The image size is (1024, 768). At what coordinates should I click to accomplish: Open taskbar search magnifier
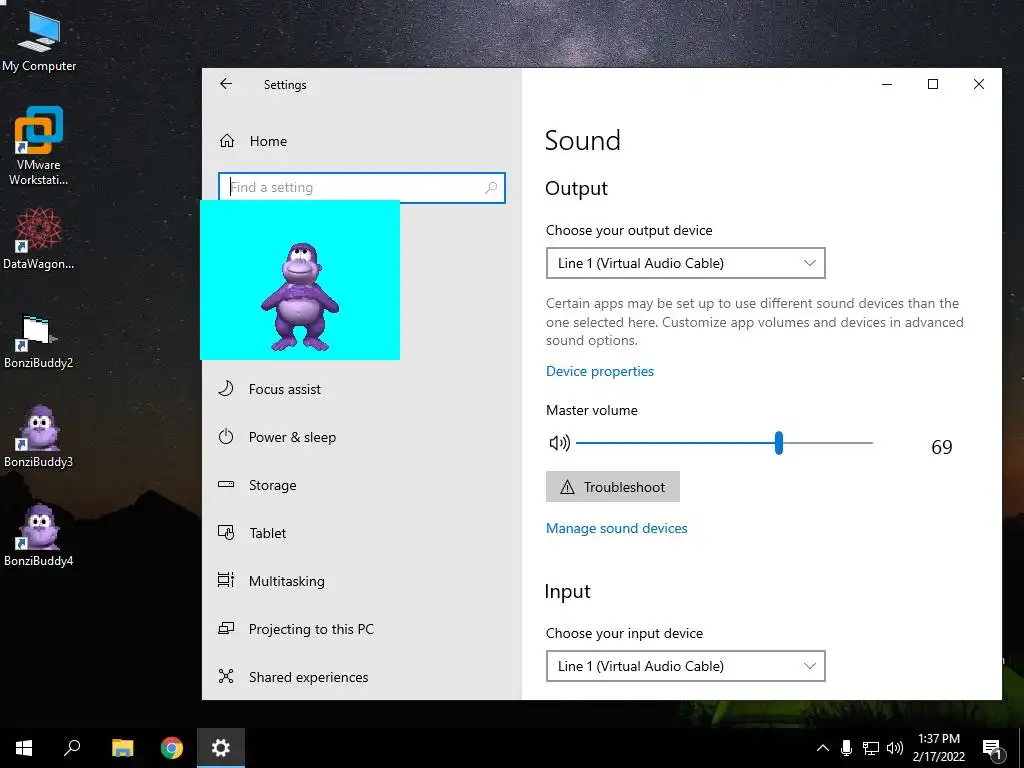(x=72, y=748)
